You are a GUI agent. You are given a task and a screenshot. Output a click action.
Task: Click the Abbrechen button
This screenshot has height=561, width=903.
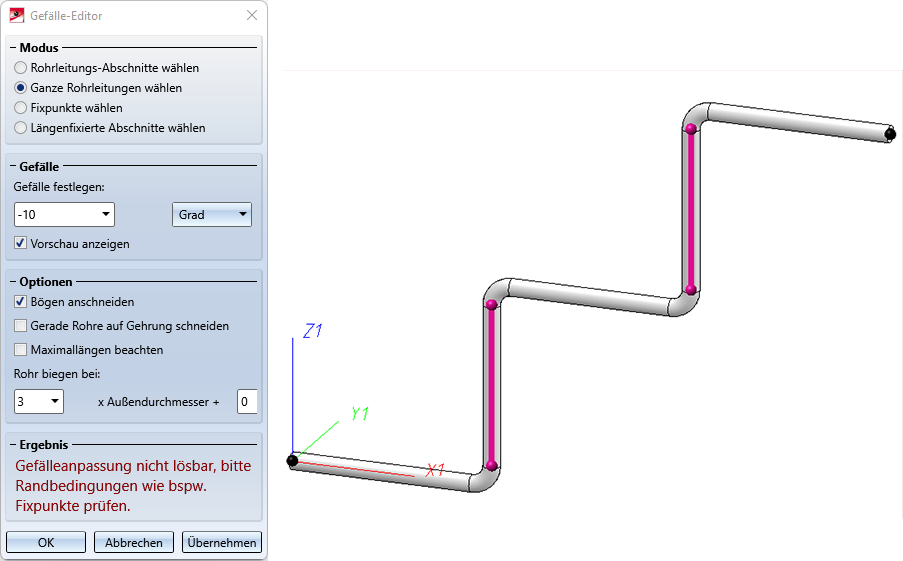pos(134,543)
